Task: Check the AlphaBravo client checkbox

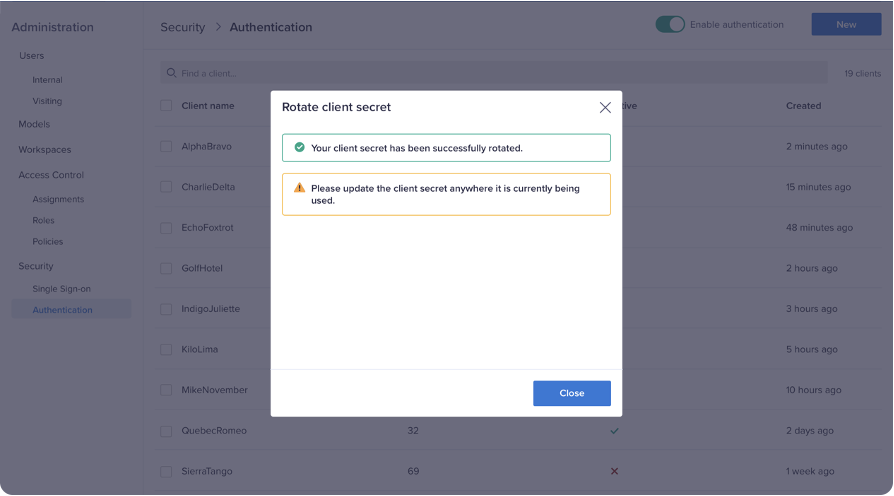Action: (166, 146)
